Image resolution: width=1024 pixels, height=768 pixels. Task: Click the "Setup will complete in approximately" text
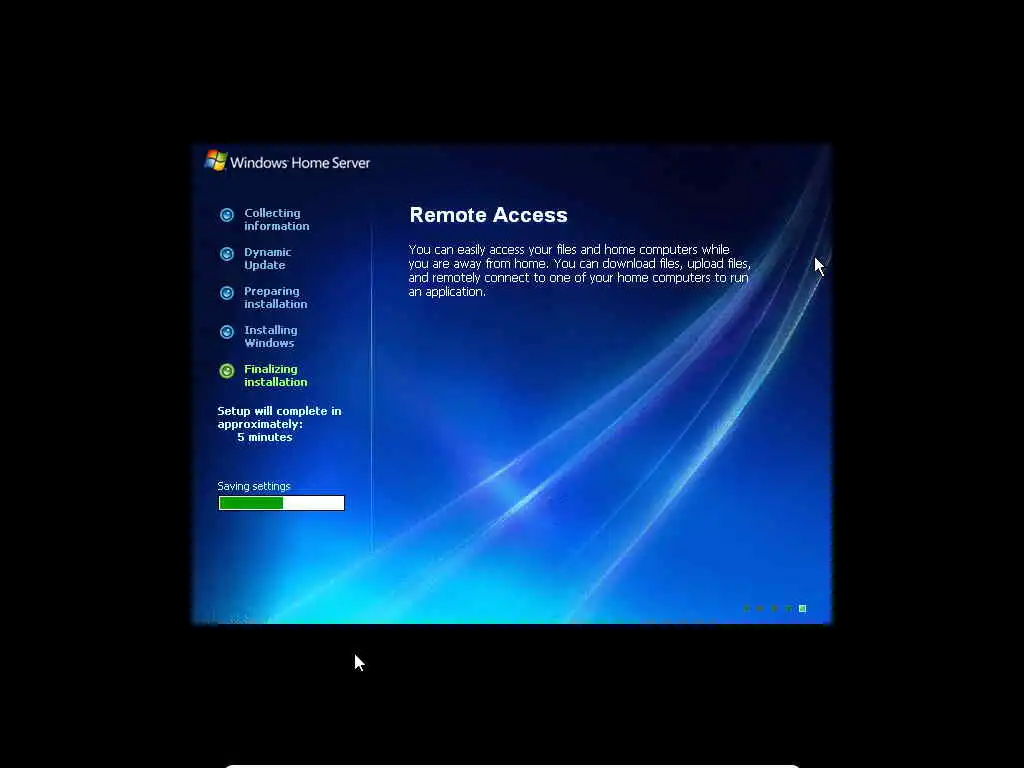coord(280,417)
